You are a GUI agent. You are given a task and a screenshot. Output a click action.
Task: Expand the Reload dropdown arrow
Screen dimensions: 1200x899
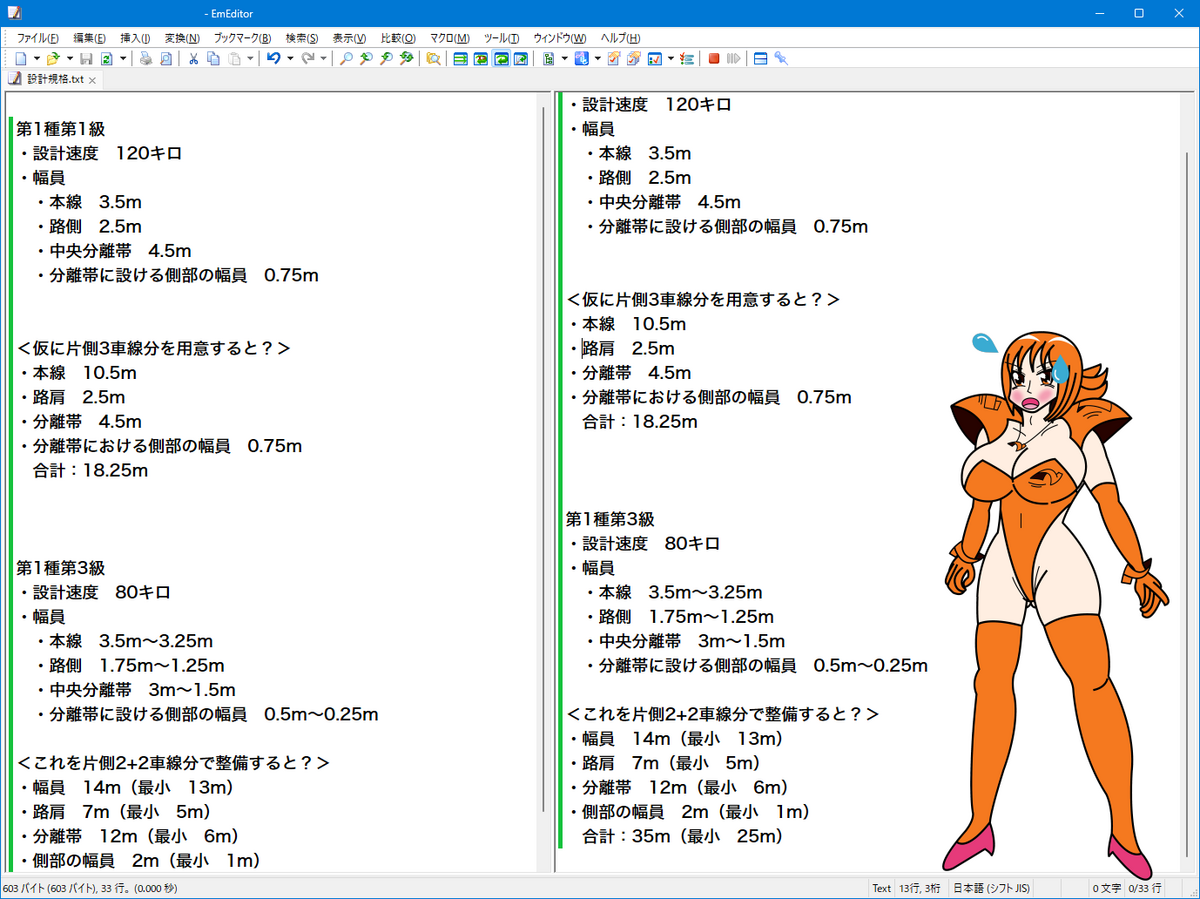click(x=123, y=59)
